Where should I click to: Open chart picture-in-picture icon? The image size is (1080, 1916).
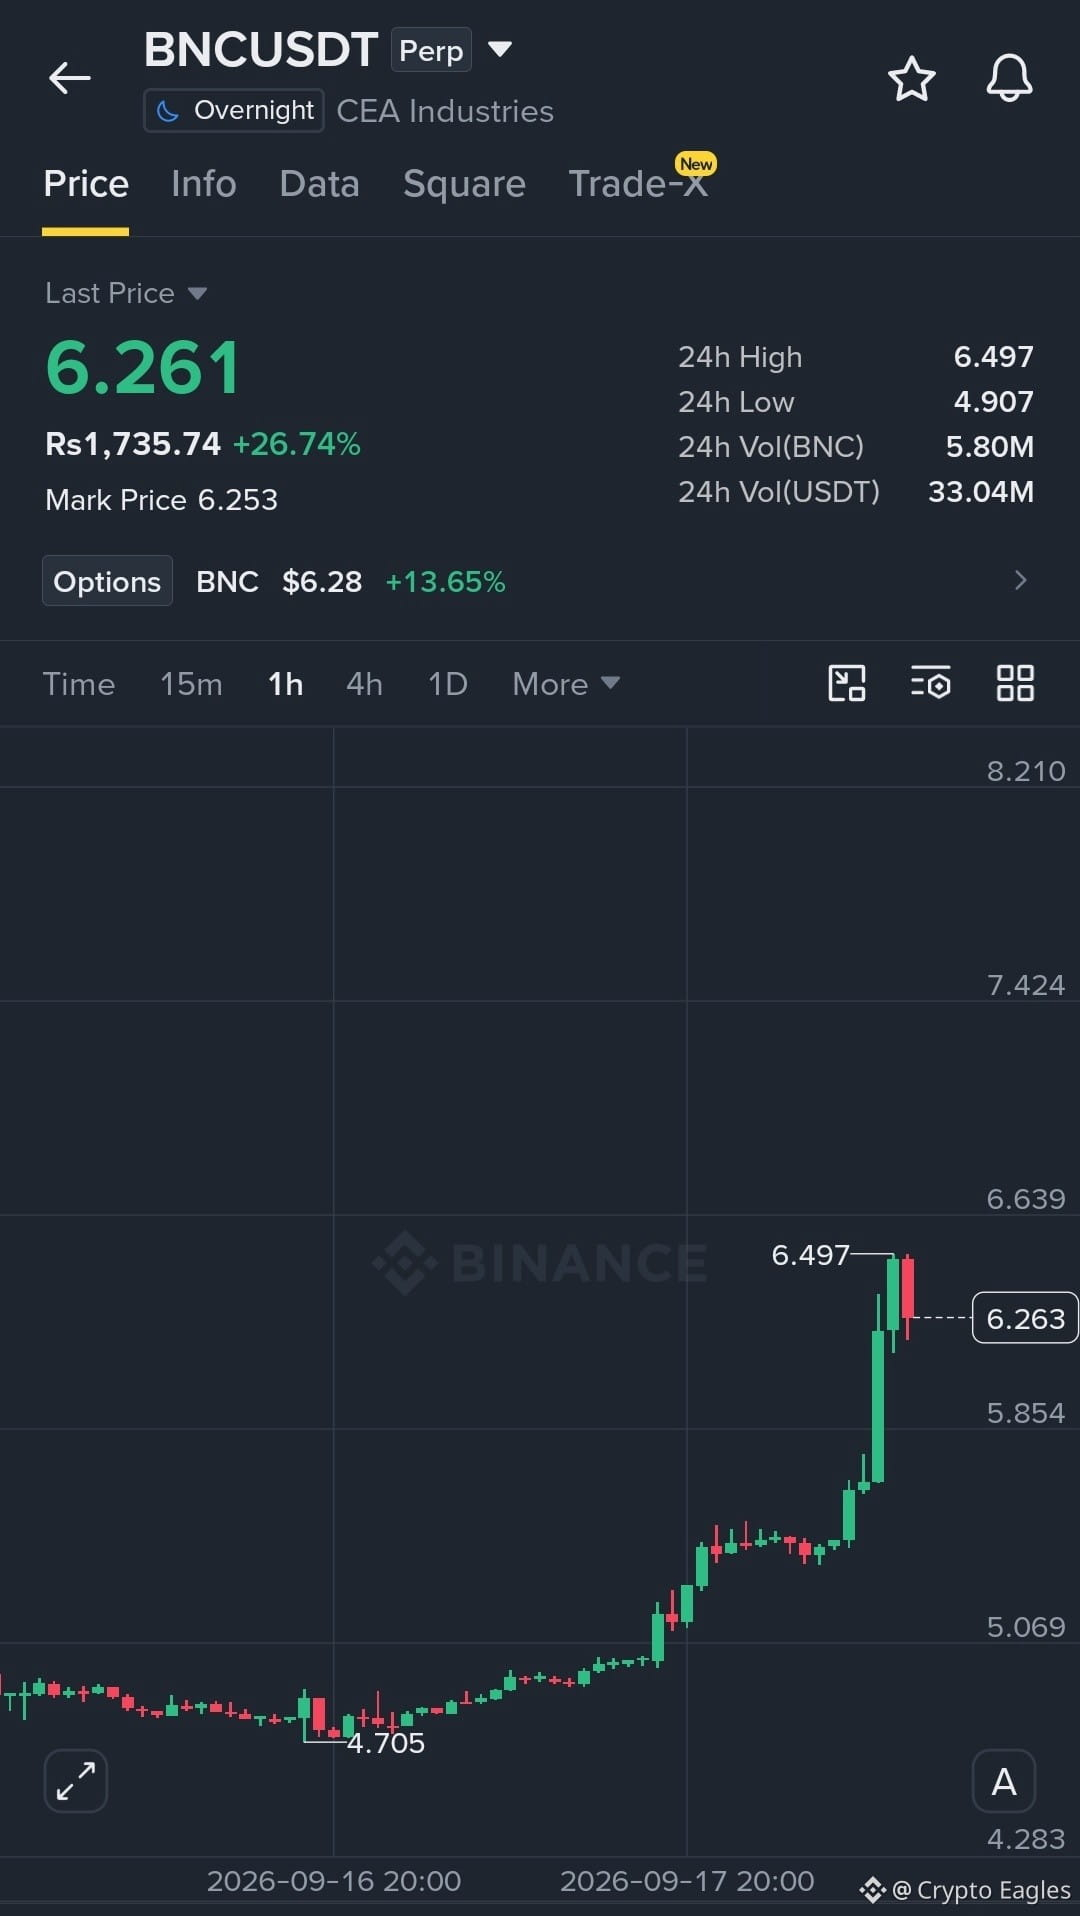[x=847, y=683]
